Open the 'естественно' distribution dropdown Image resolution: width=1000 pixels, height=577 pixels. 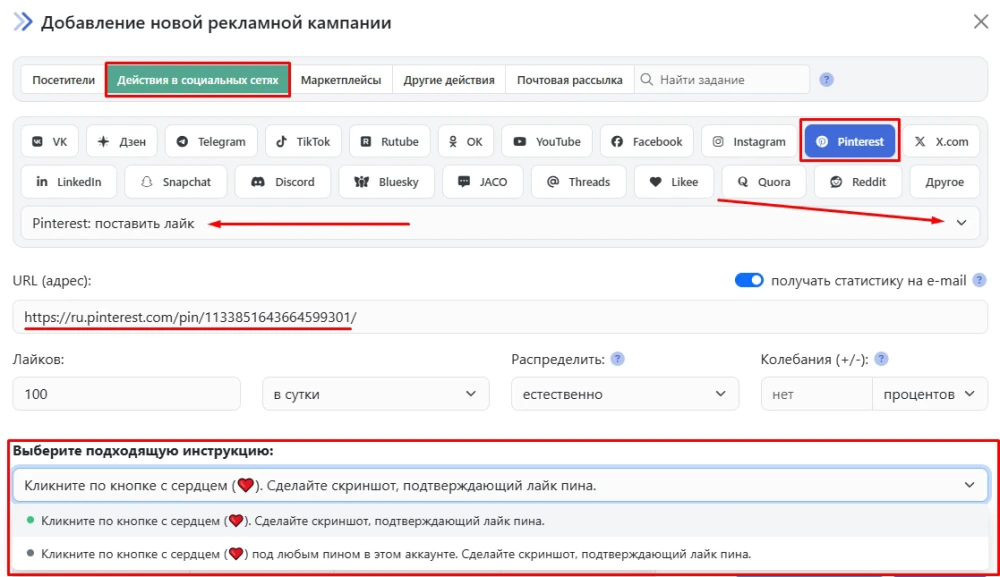[x=624, y=394]
